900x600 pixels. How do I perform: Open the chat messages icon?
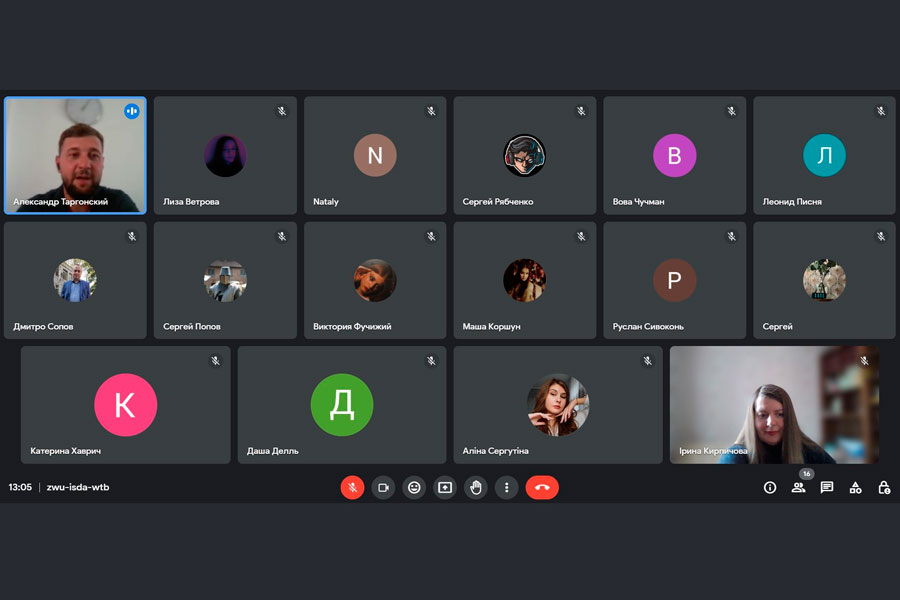pos(827,487)
